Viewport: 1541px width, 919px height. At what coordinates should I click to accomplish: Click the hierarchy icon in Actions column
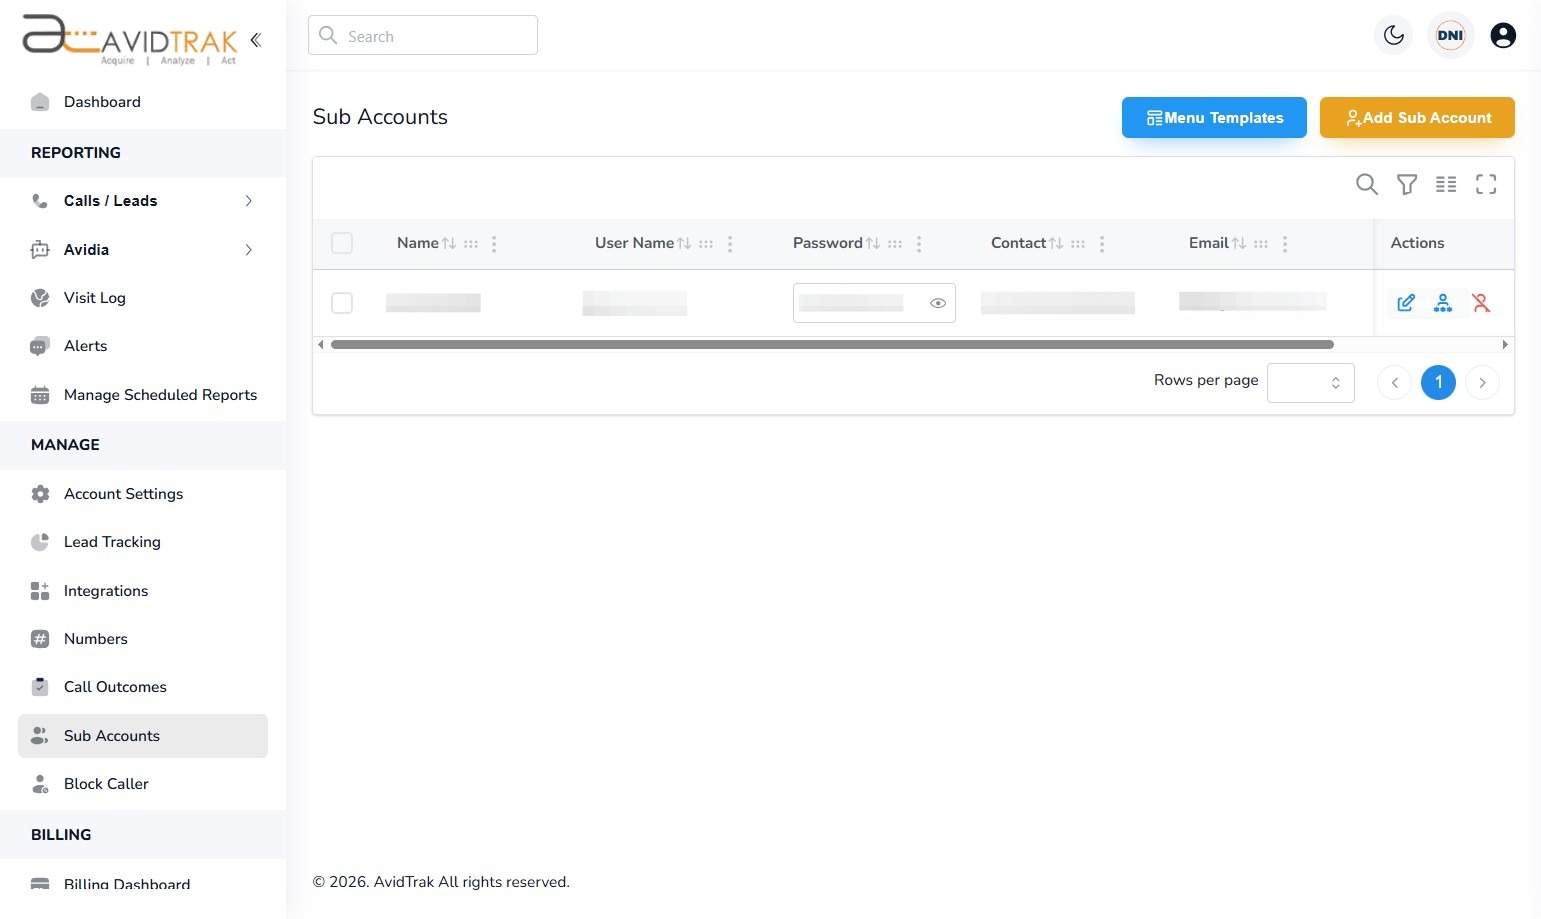pos(1443,303)
